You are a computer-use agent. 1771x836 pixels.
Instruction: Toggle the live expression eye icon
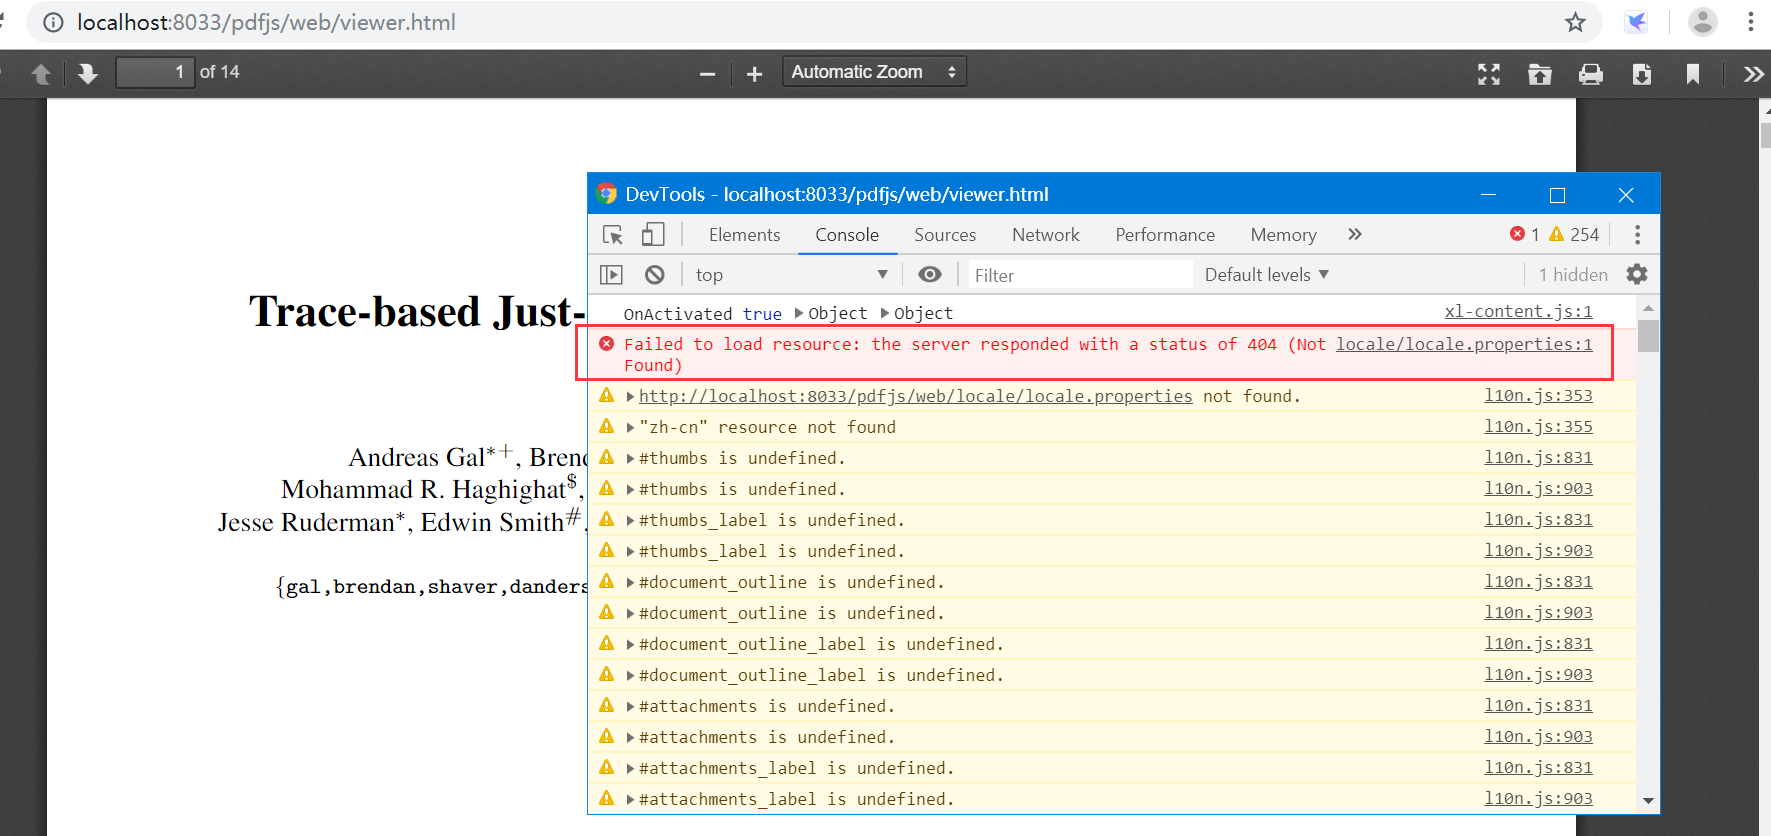click(930, 275)
